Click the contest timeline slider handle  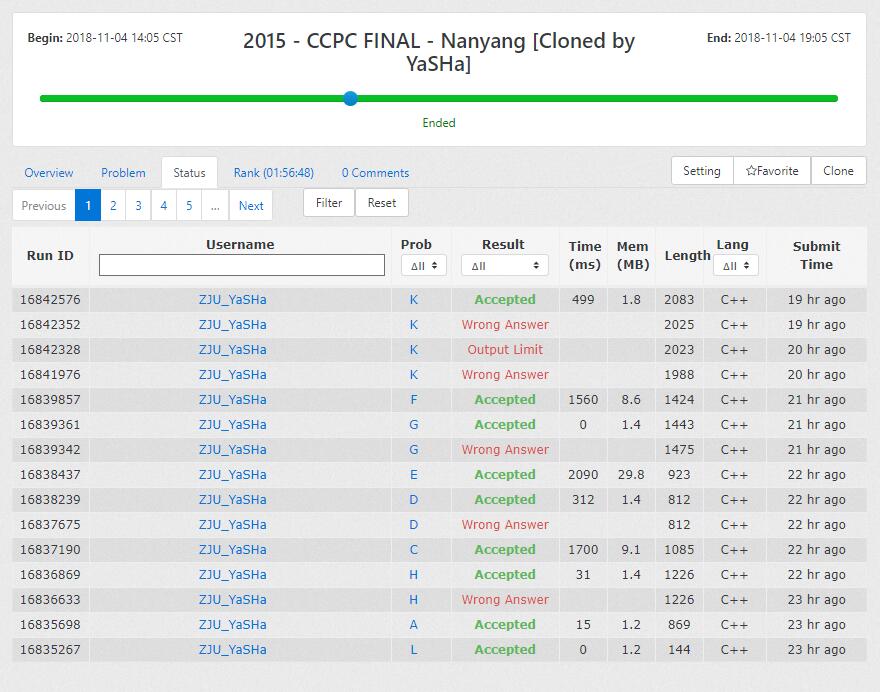[350, 98]
